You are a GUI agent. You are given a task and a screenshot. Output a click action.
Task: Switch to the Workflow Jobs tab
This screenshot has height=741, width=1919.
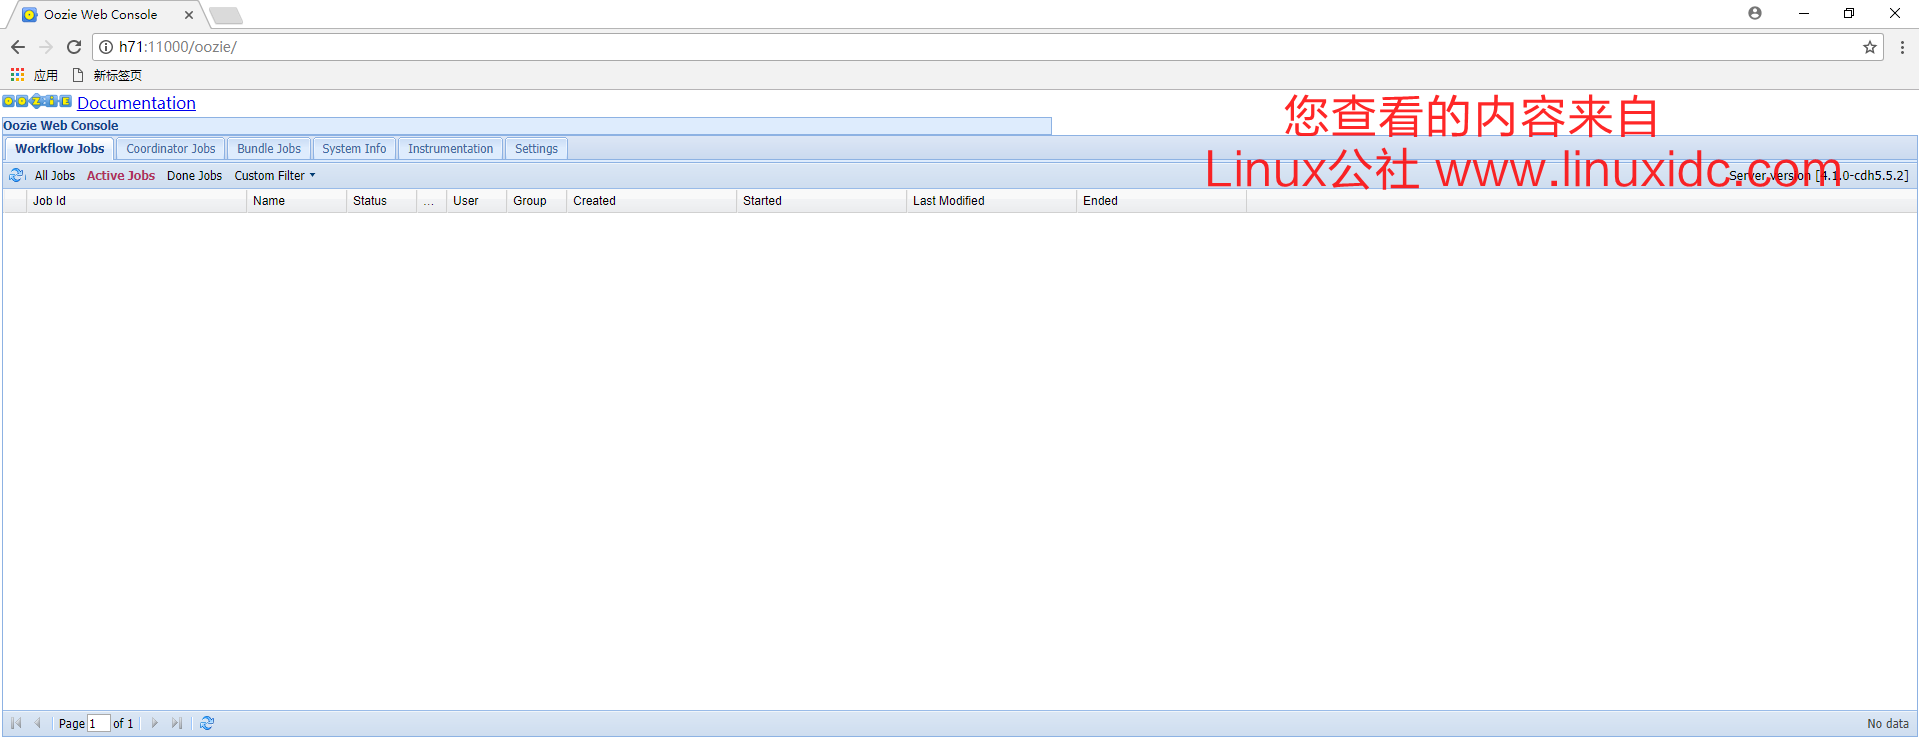pos(59,148)
